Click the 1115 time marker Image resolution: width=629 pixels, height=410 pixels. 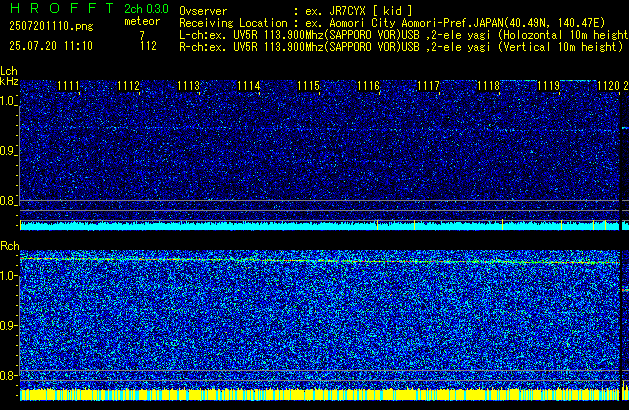(x=308, y=86)
